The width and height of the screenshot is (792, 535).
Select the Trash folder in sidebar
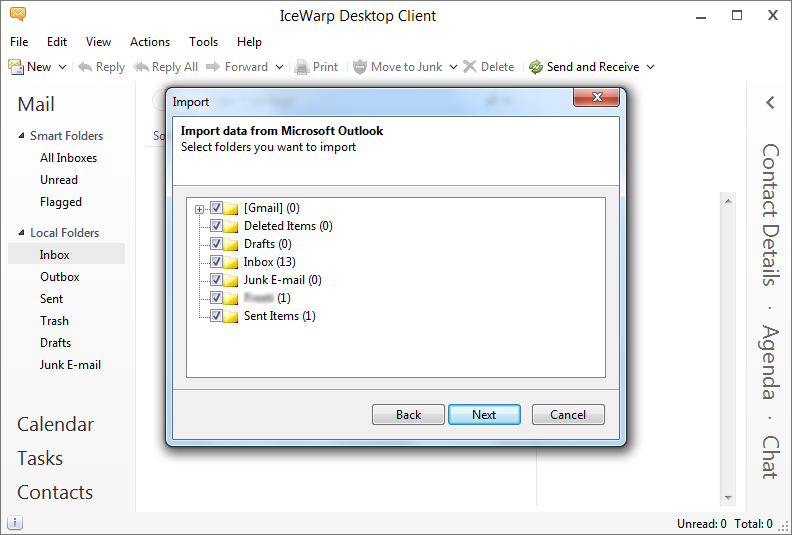[x=54, y=321]
